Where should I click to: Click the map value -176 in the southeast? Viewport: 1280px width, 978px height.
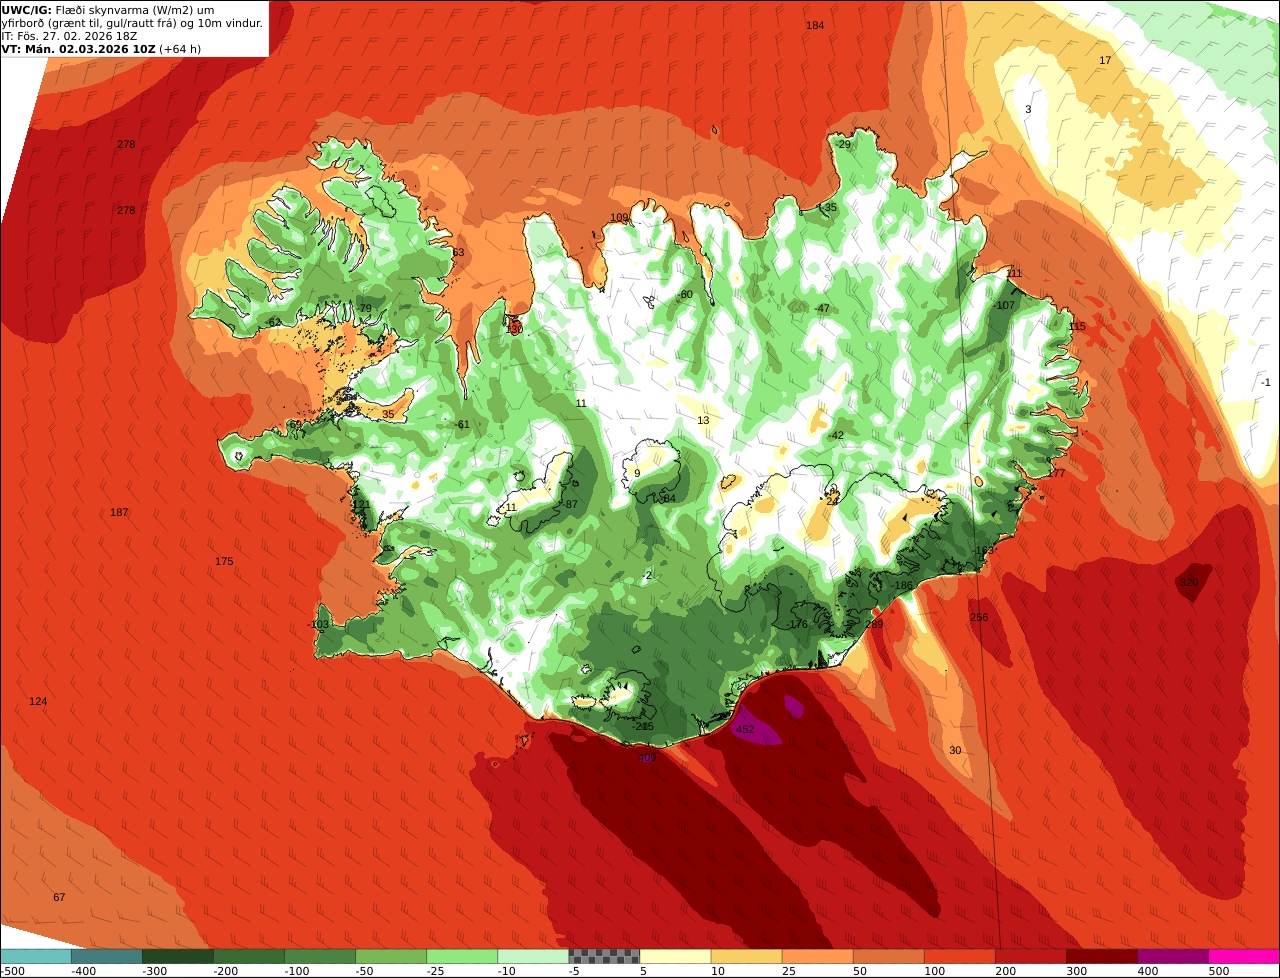797,625
